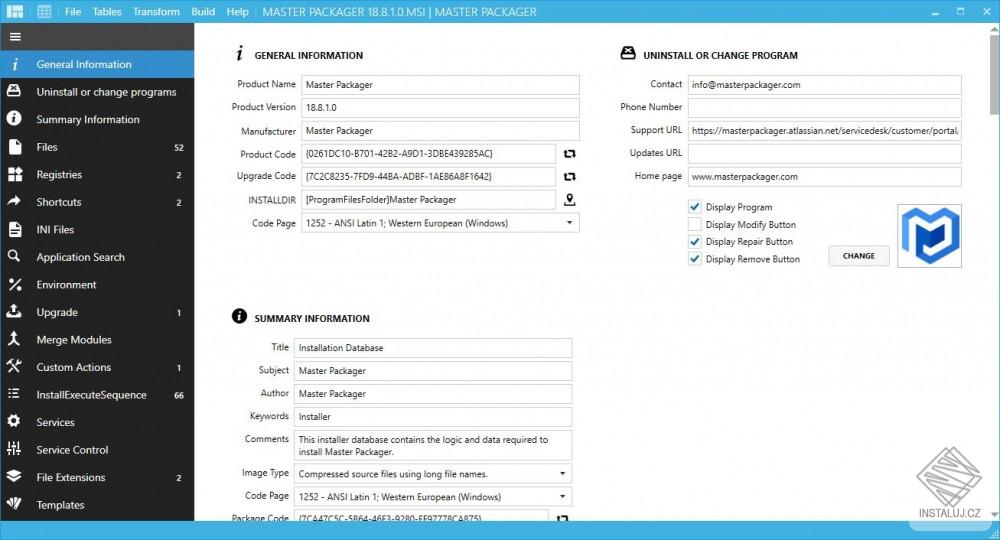Click in the Manufacturer field
Image resolution: width=1000 pixels, height=540 pixels.
(x=440, y=131)
